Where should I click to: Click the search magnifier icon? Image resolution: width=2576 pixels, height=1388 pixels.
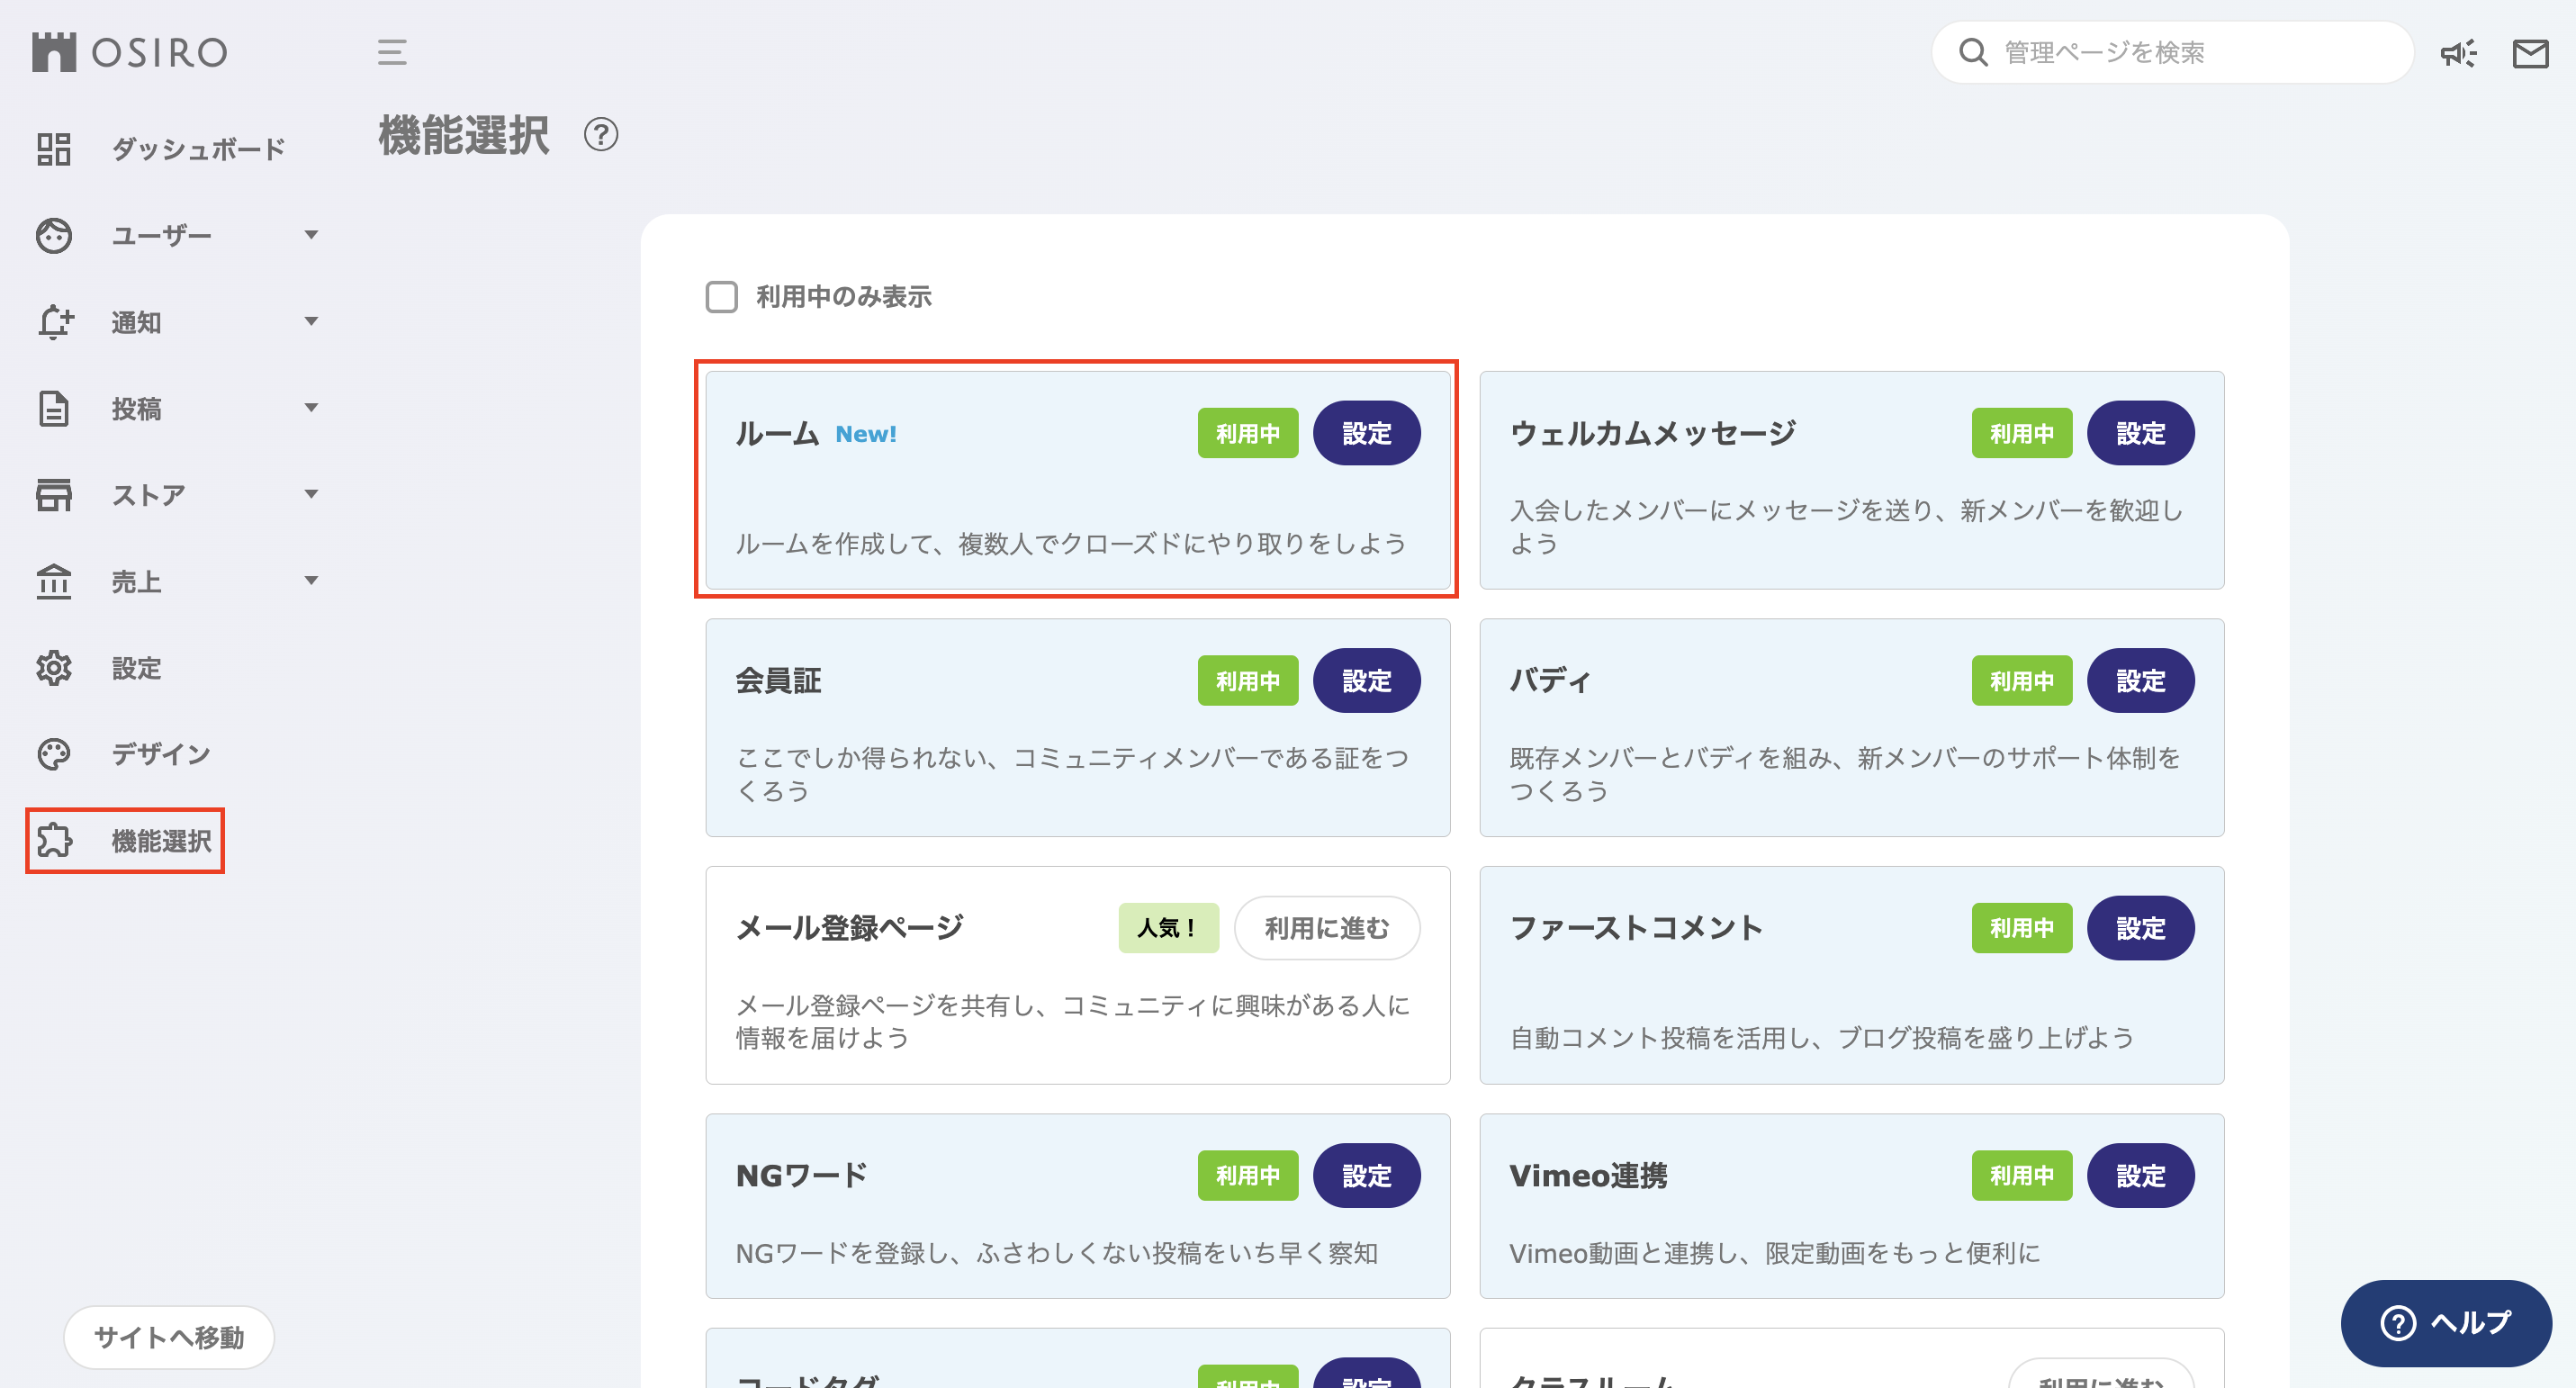tap(1972, 52)
